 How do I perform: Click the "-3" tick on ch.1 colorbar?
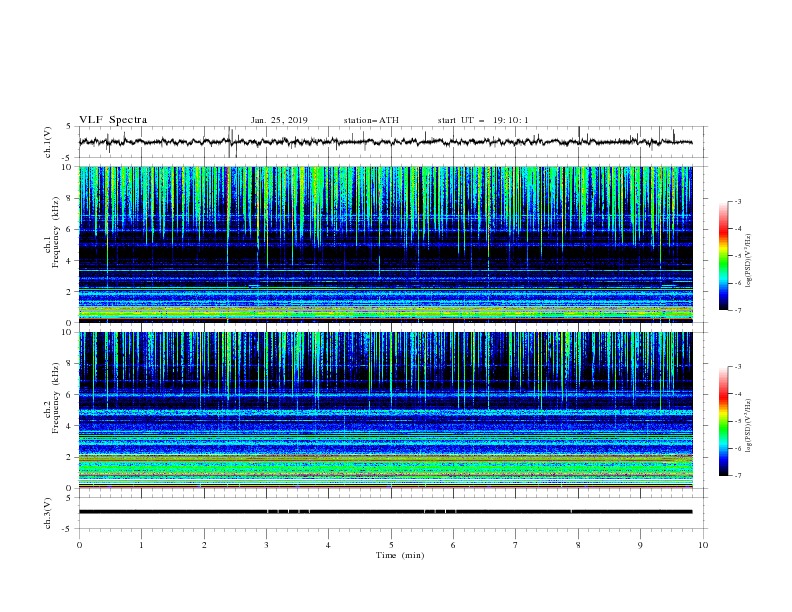pyautogui.click(x=737, y=201)
